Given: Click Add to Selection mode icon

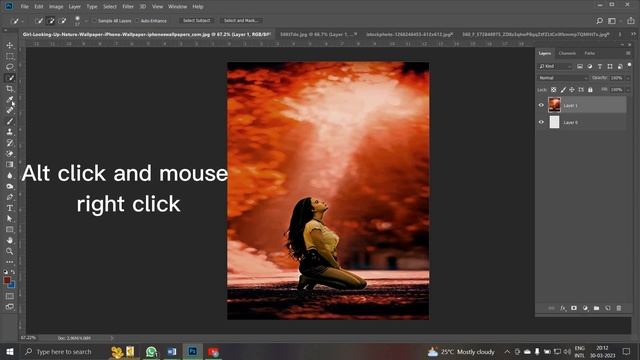Looking at the screenshot, I should coord(51,20).
